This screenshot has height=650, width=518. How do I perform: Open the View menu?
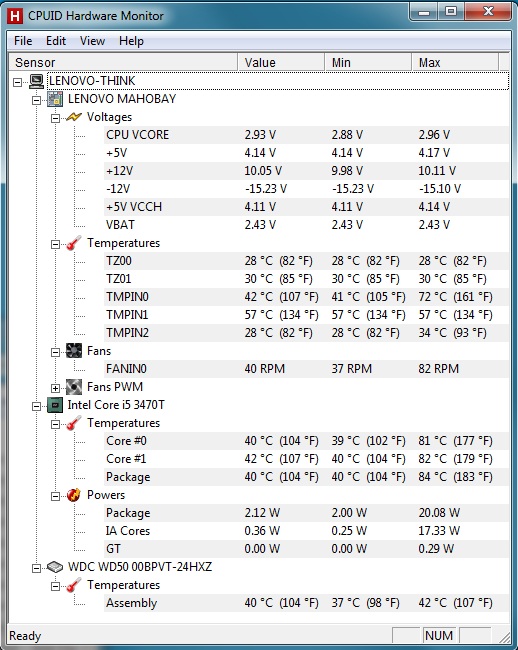92,41
